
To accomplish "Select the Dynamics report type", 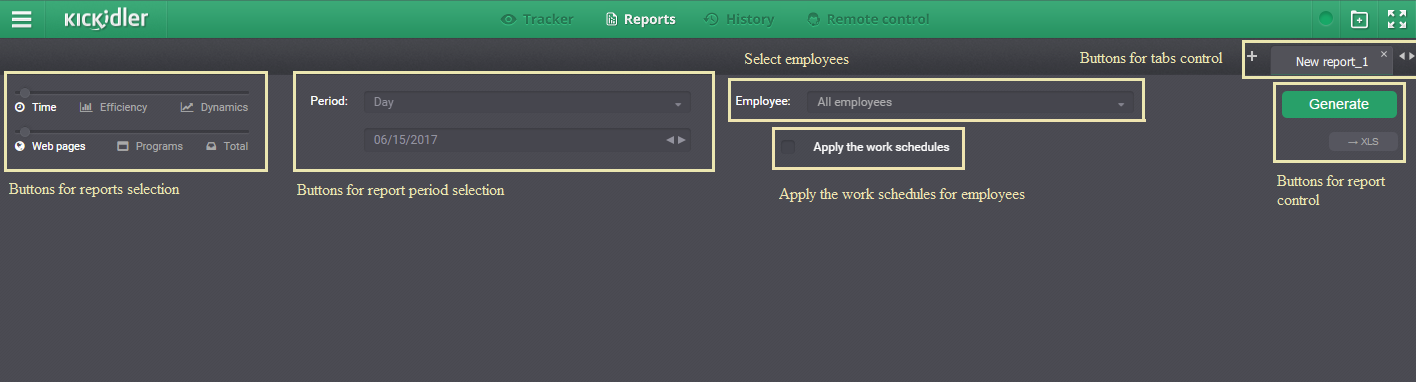I will [x=214, y=107].
